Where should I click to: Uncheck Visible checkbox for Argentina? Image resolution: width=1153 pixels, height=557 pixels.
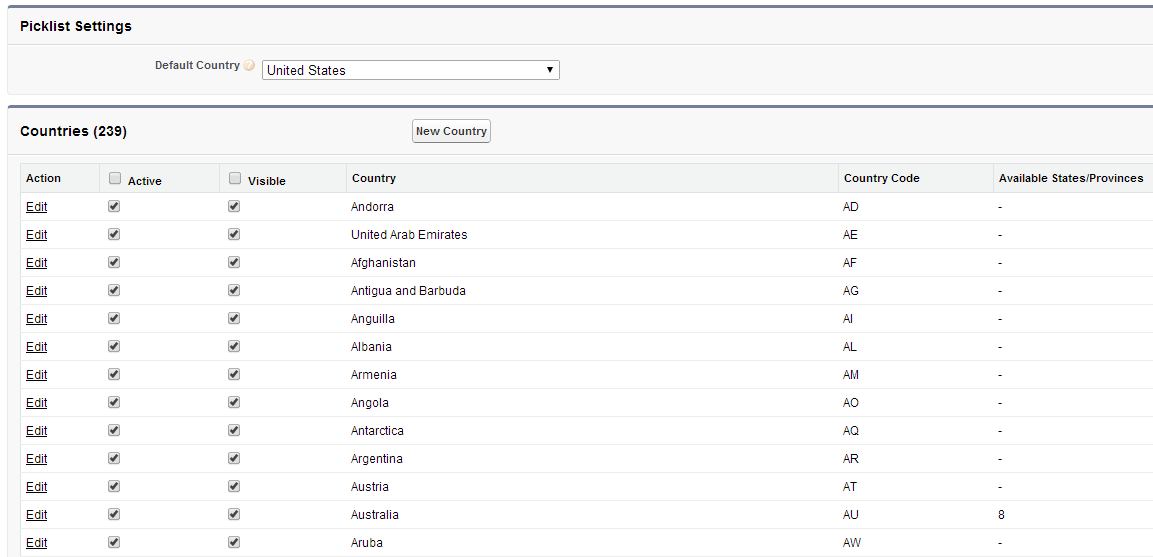234,459
